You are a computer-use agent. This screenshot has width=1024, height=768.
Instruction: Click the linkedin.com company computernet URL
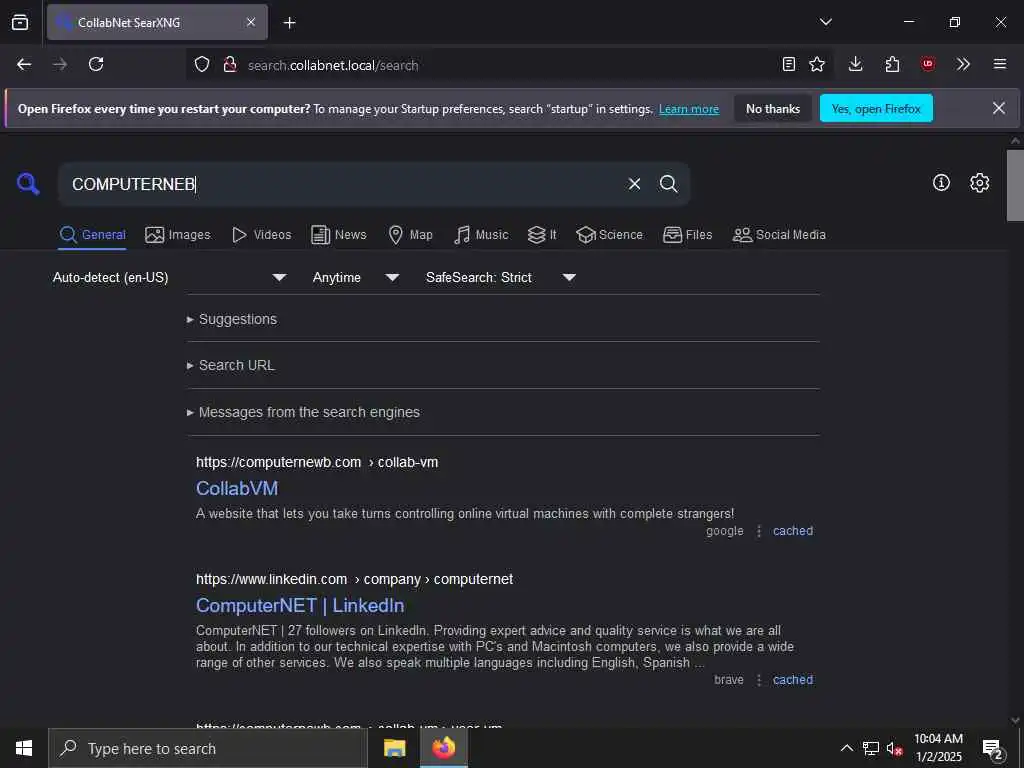point(355,579)
